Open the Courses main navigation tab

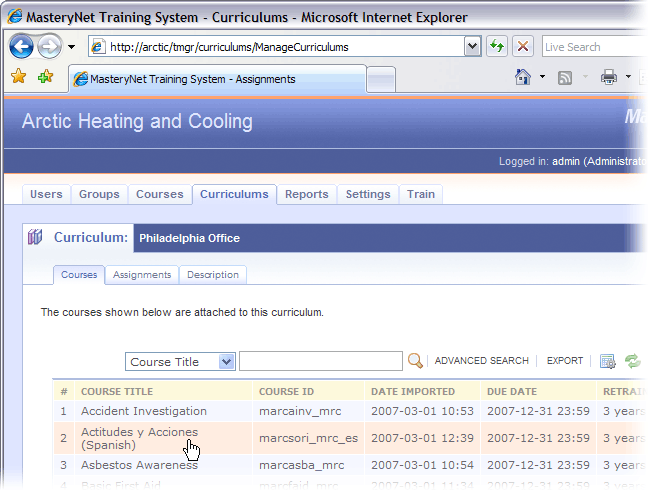click(160, 194)
